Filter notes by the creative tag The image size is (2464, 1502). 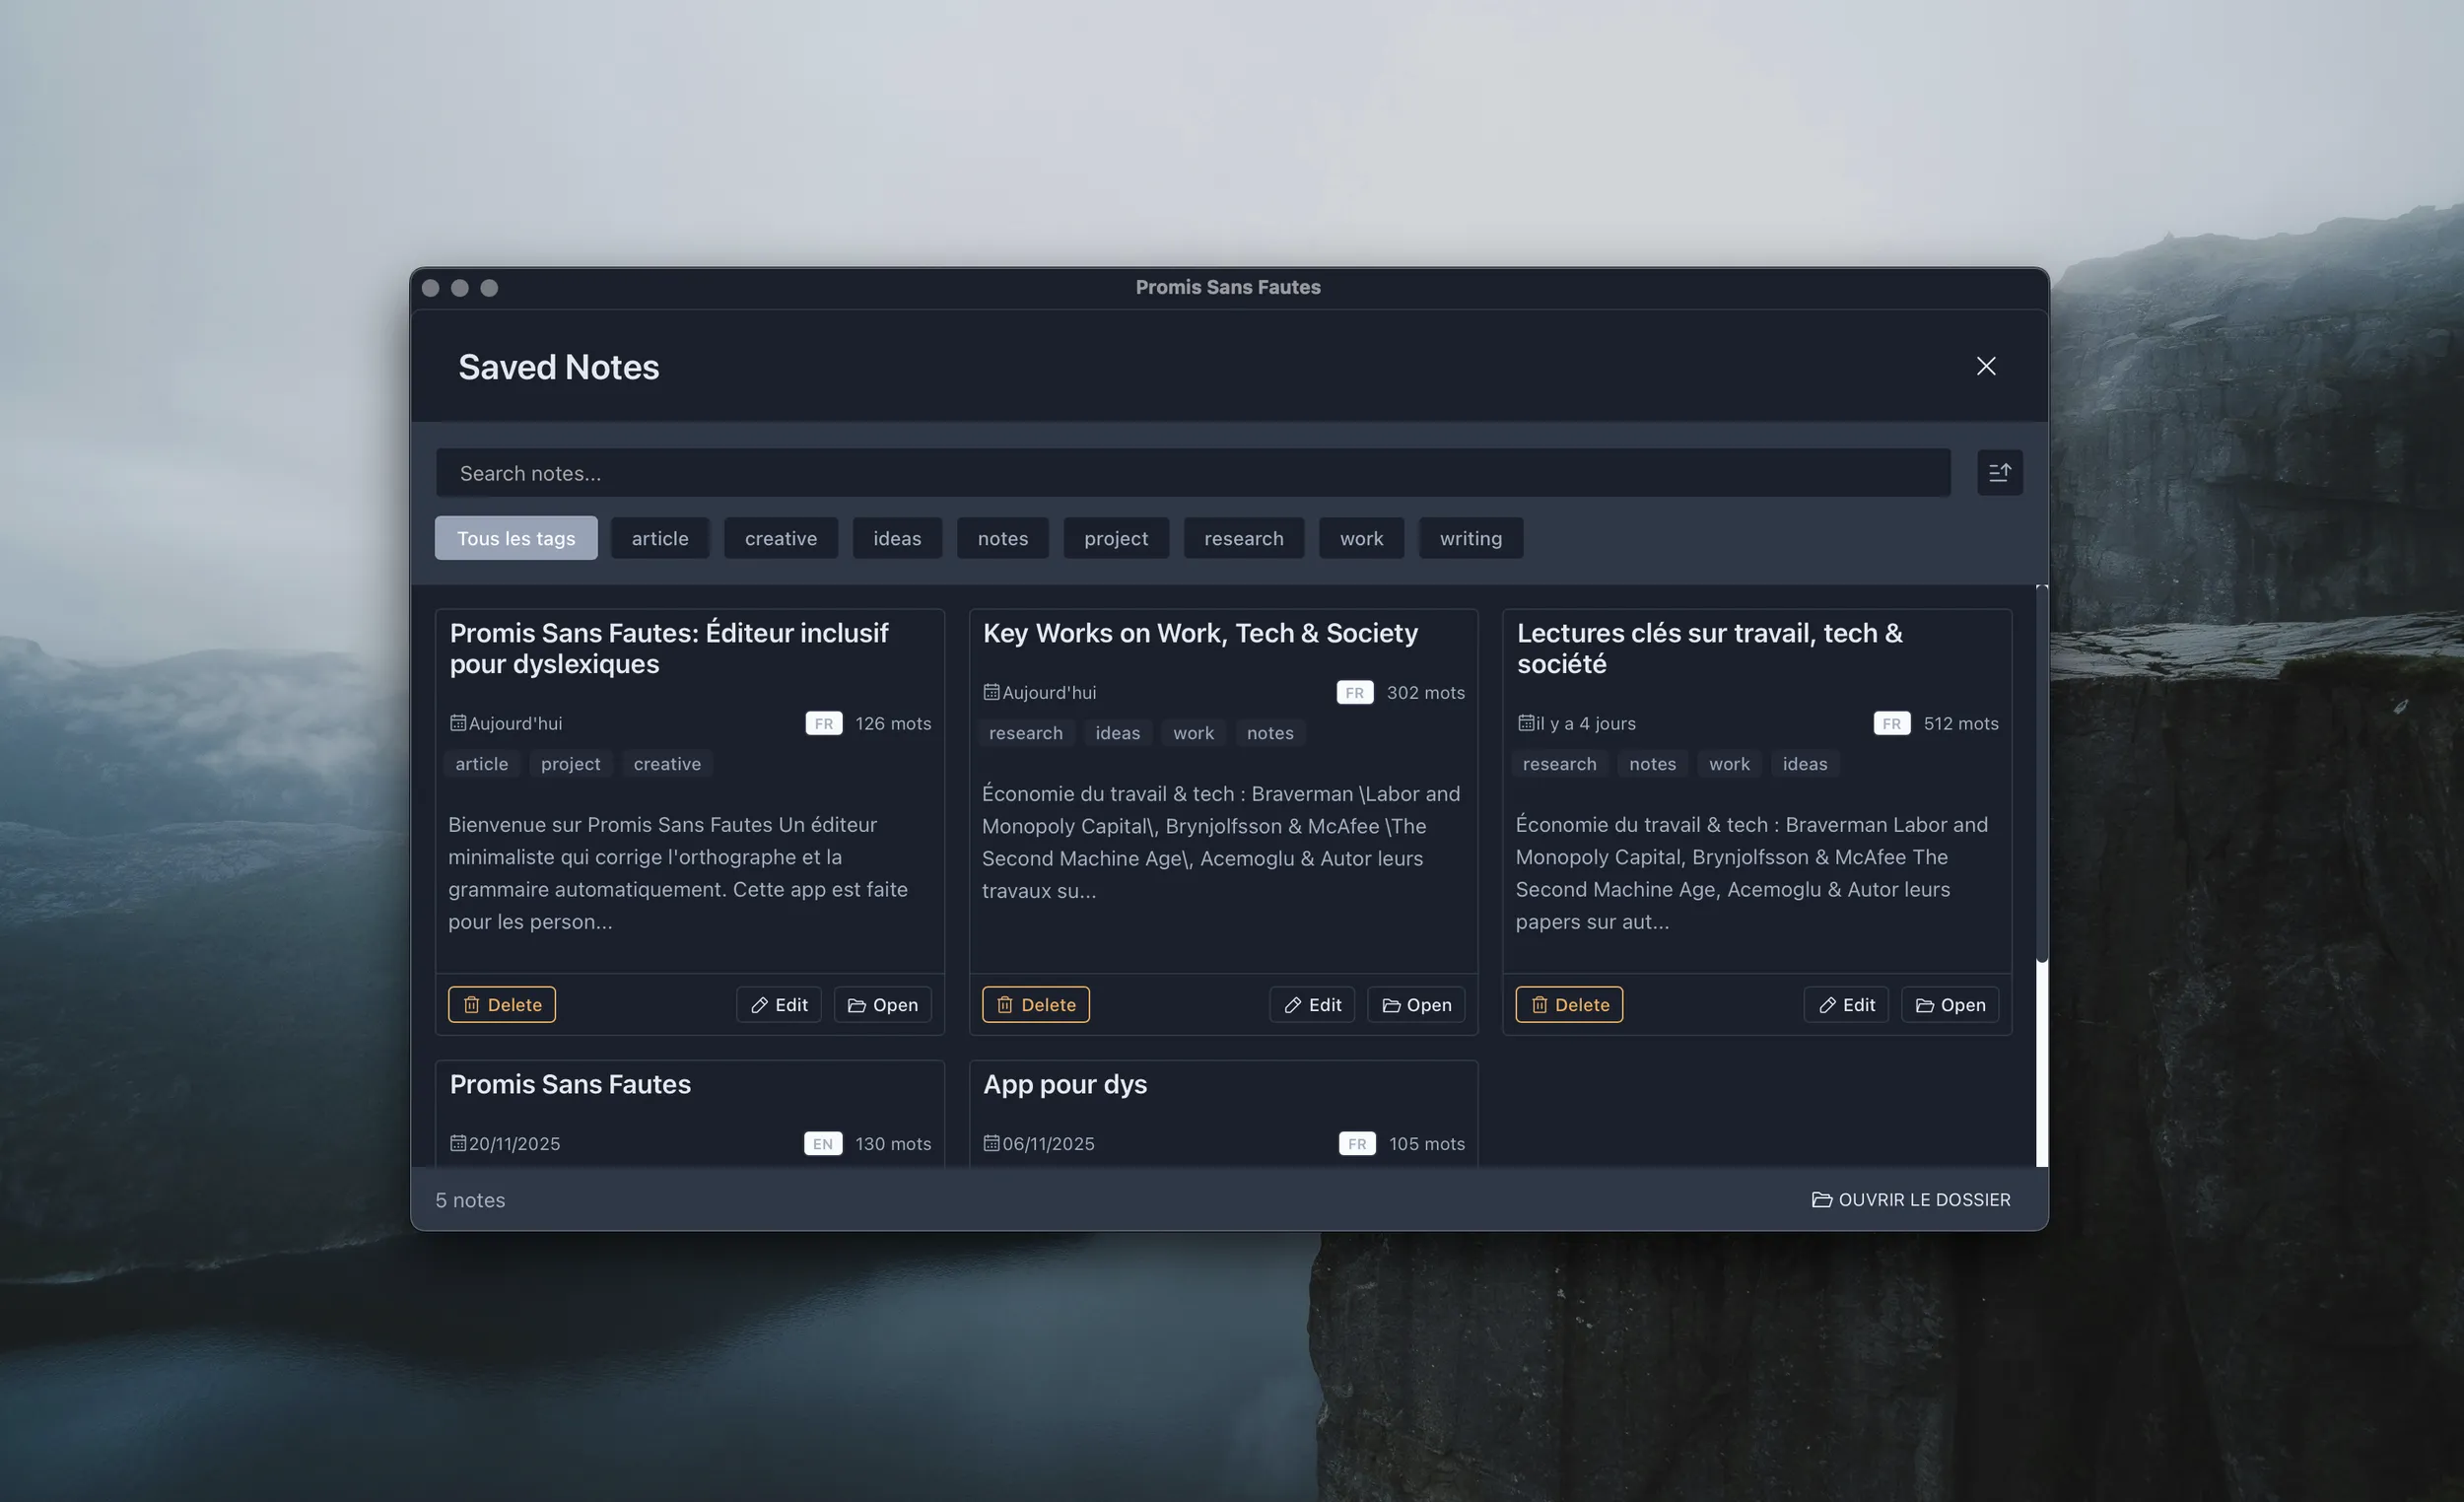click(x=780, y=538)
